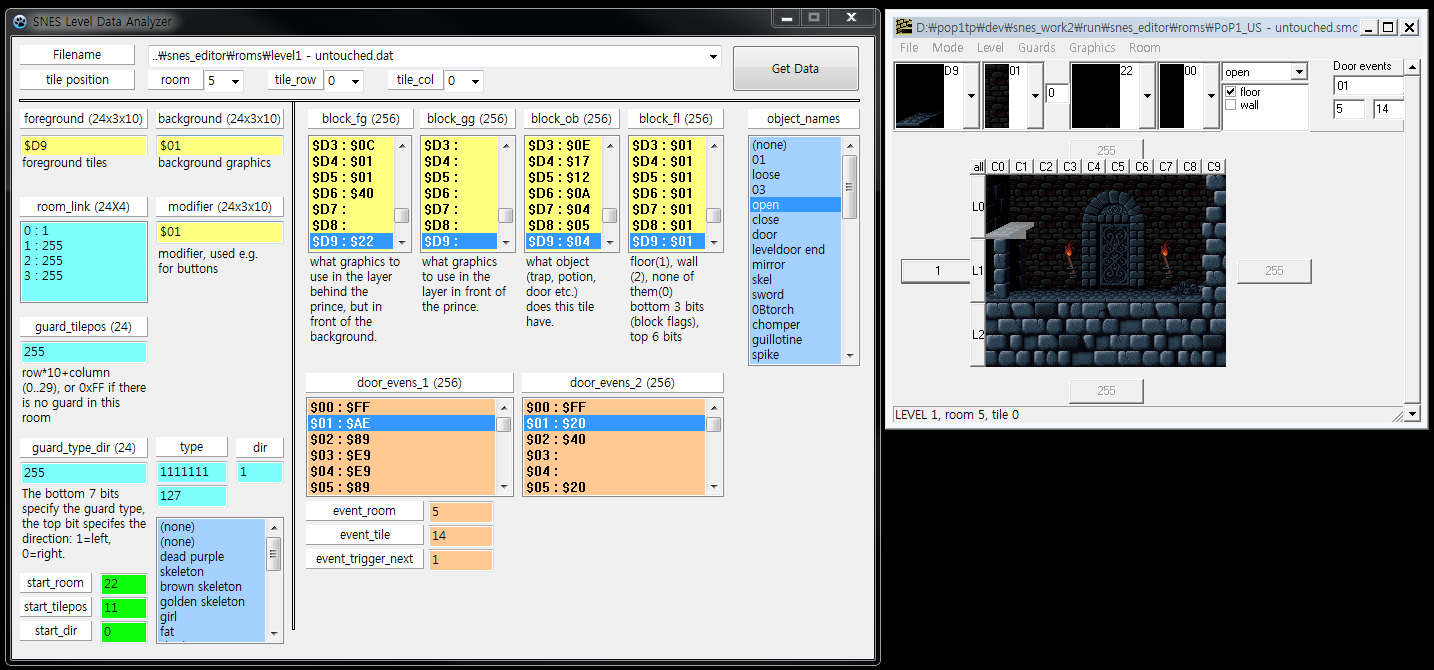Open the object type dropdown showing 'open'
Screen dimensions: 1434x670
[x=1299, y=72]
